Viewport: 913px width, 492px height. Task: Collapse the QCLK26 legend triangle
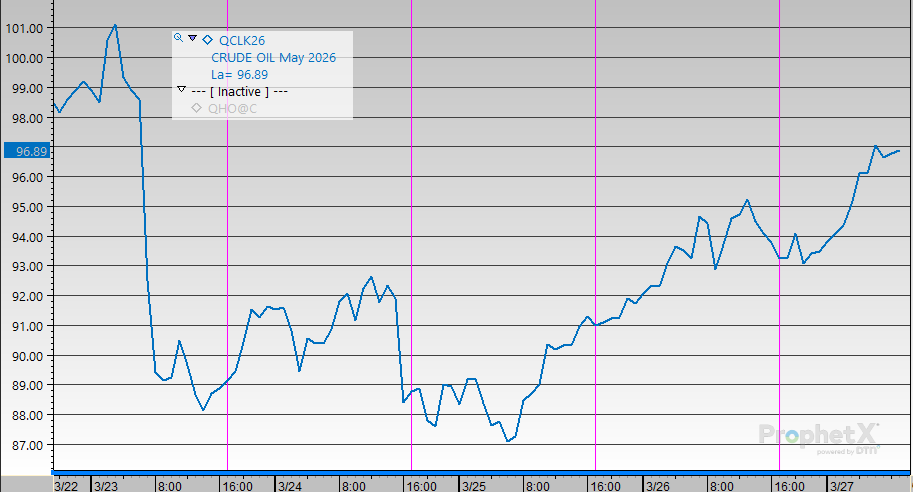pyautogui.click(x=192, y=38)
